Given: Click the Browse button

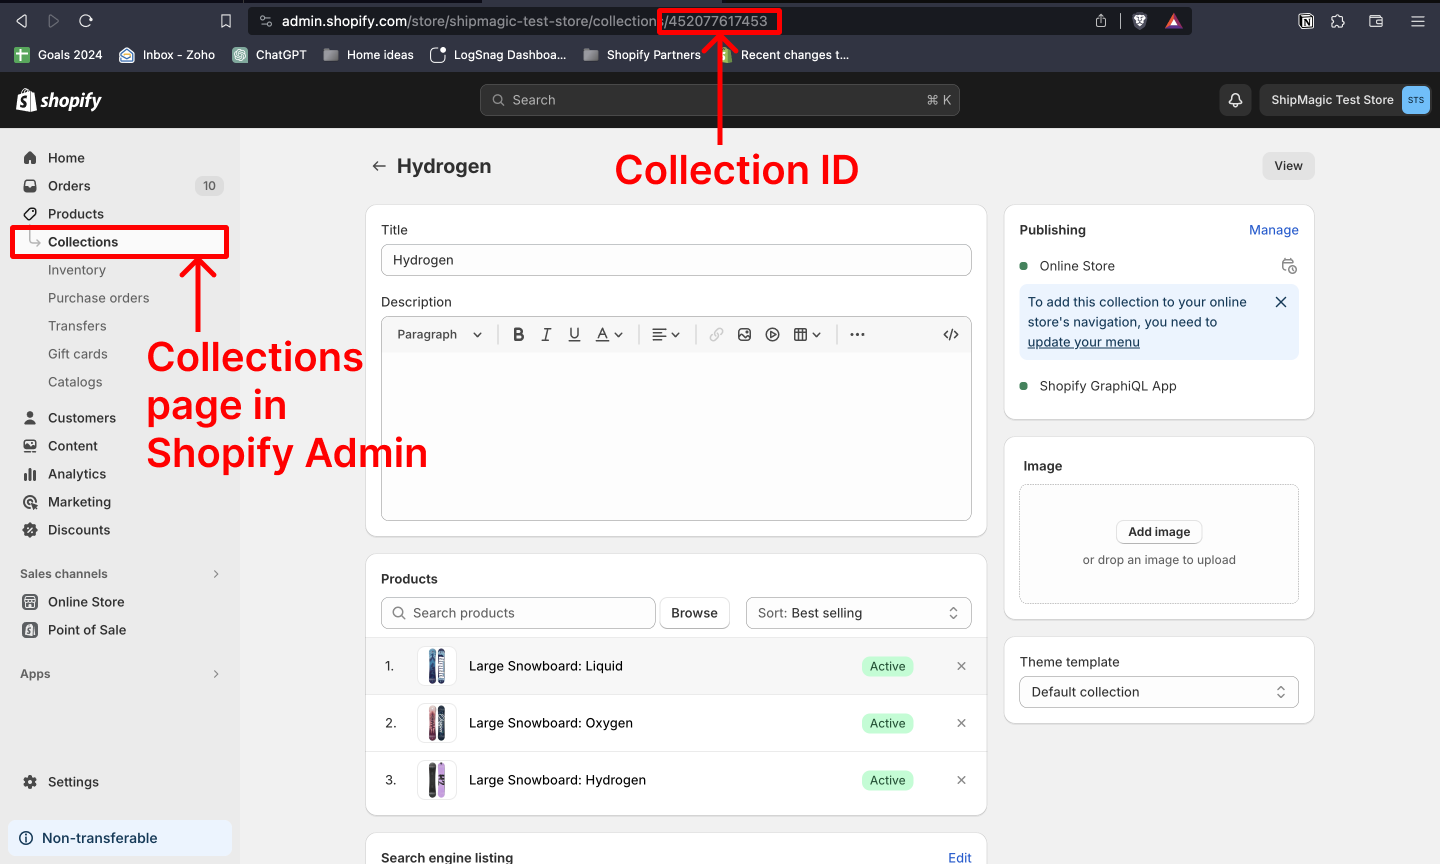Looking at the screenshot, I should click(694, 613).
